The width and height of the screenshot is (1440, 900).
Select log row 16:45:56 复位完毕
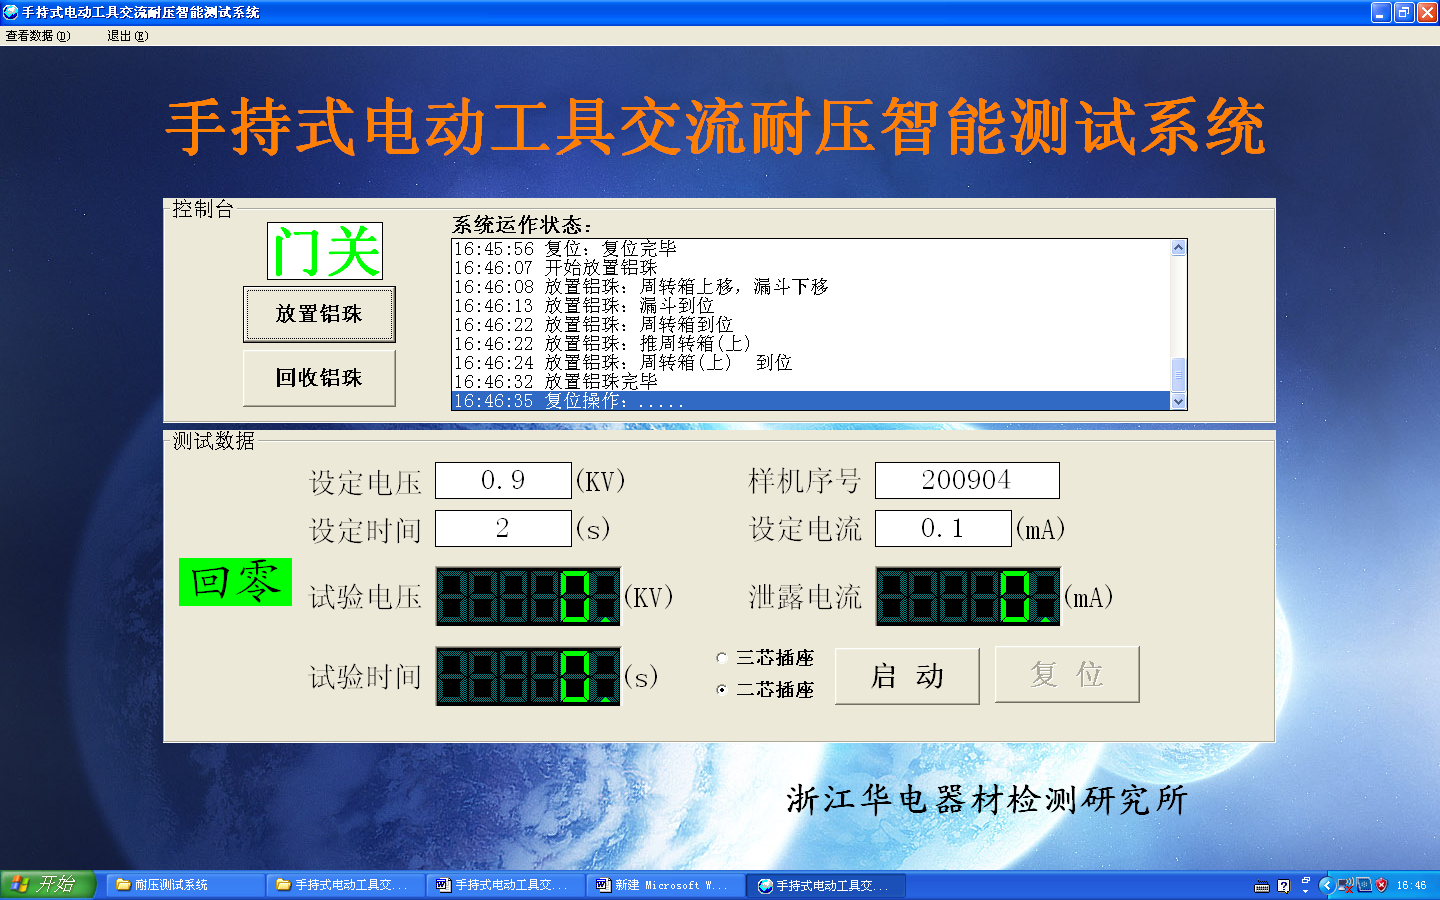pos(811,249)
